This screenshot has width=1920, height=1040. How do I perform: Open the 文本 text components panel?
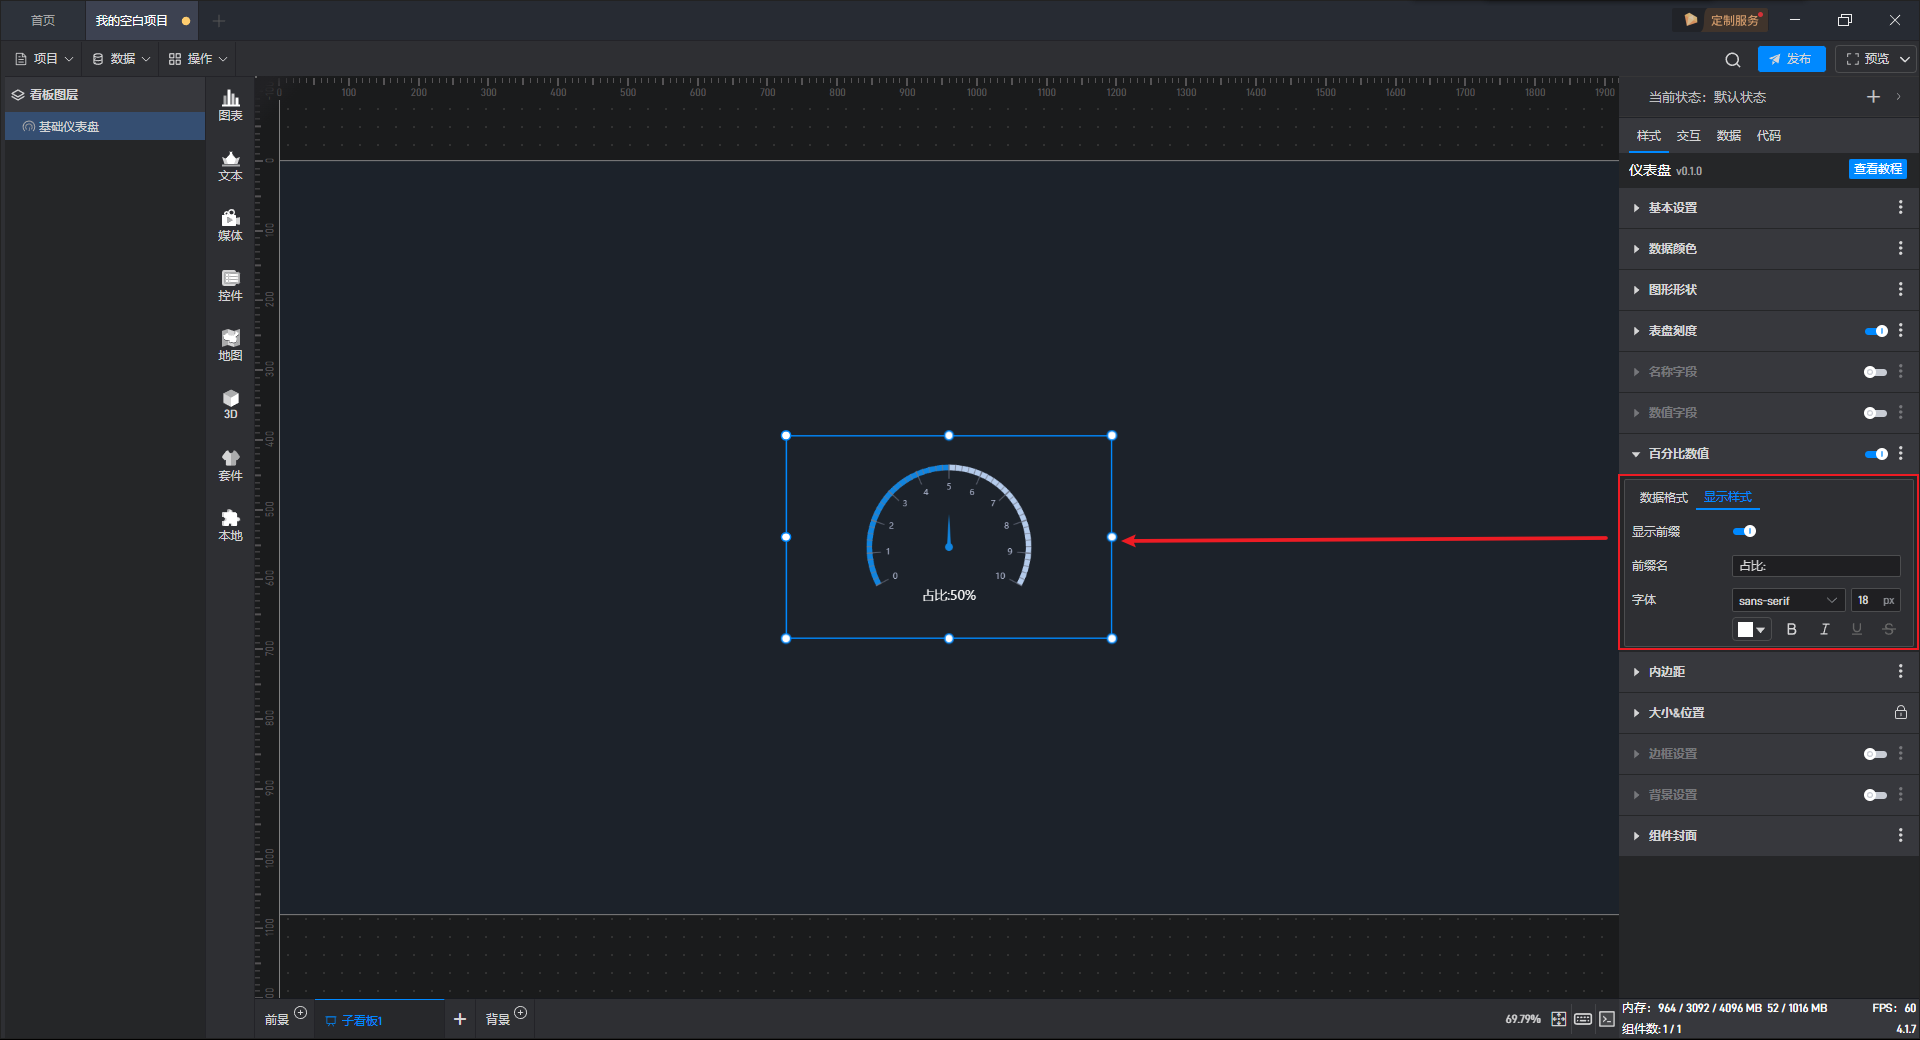(230, 165)
